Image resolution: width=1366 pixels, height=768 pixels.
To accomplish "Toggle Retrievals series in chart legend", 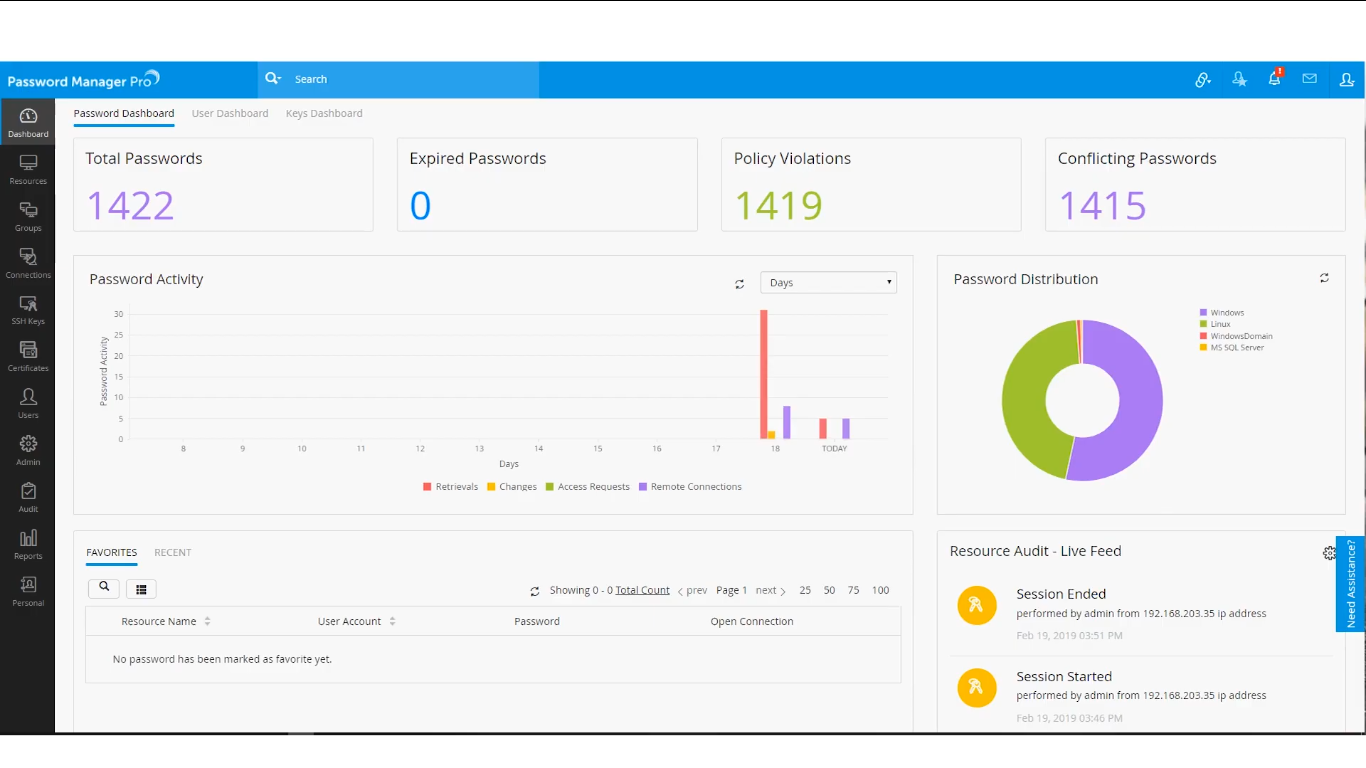I will (450, 487).
